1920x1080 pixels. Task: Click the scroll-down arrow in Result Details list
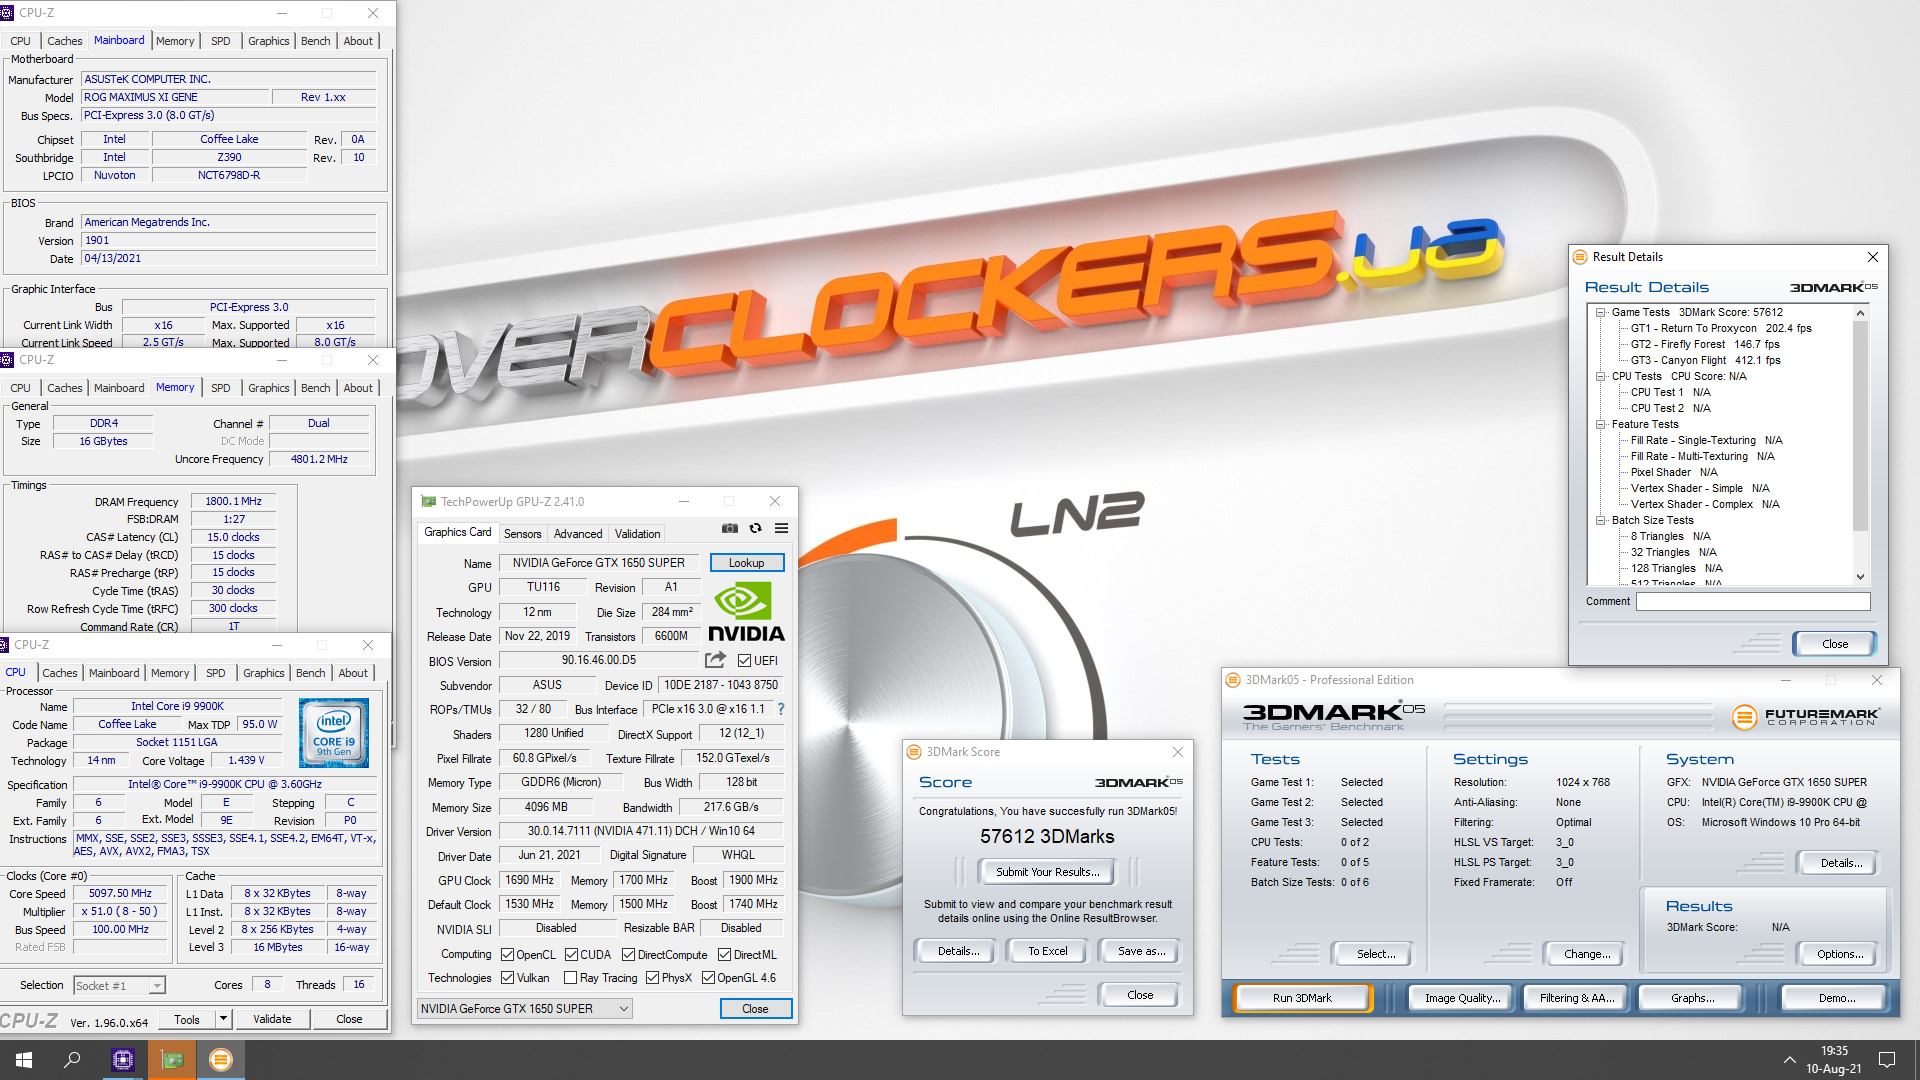(x=1860, y=577)
